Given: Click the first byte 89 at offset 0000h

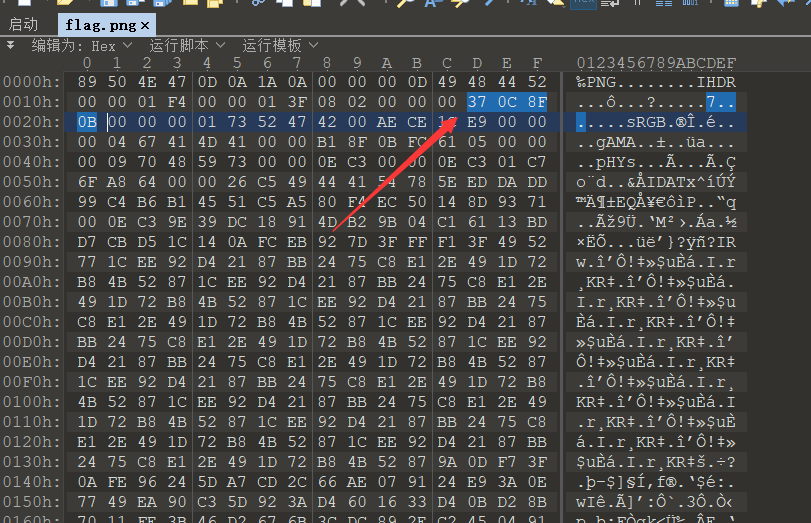Looking at the screenshot, I should [87, 82].
